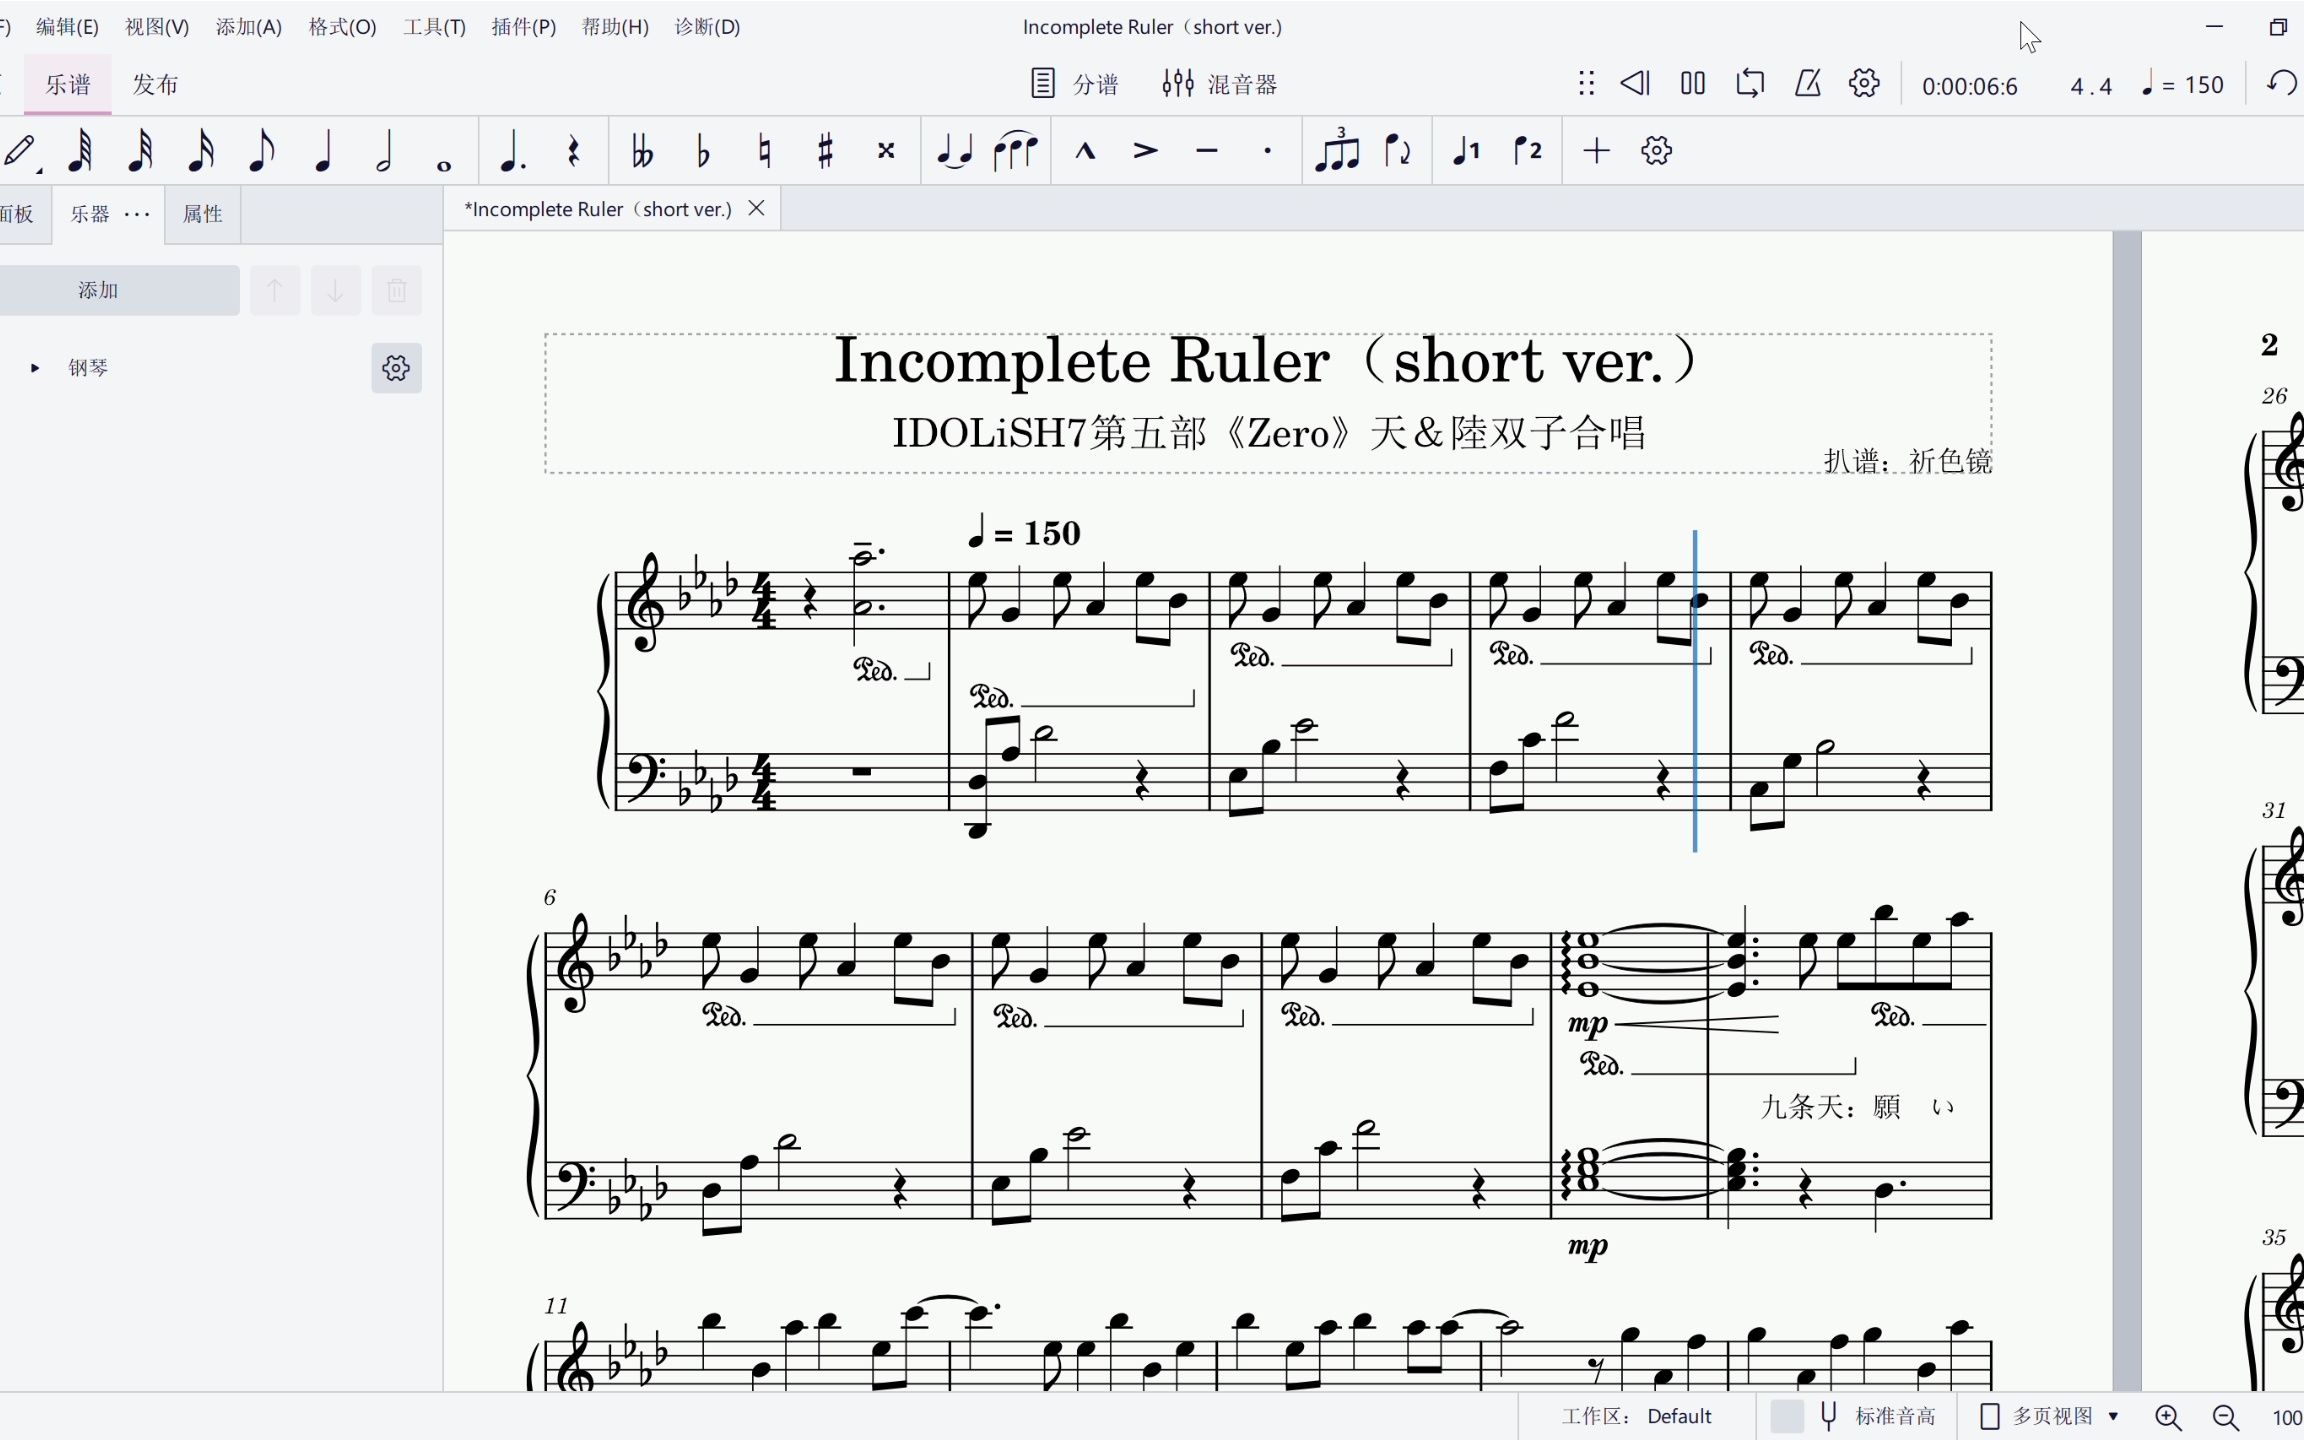Expand the 钢琴 instrument
2304x1440 pixels.
click(35, 368)
